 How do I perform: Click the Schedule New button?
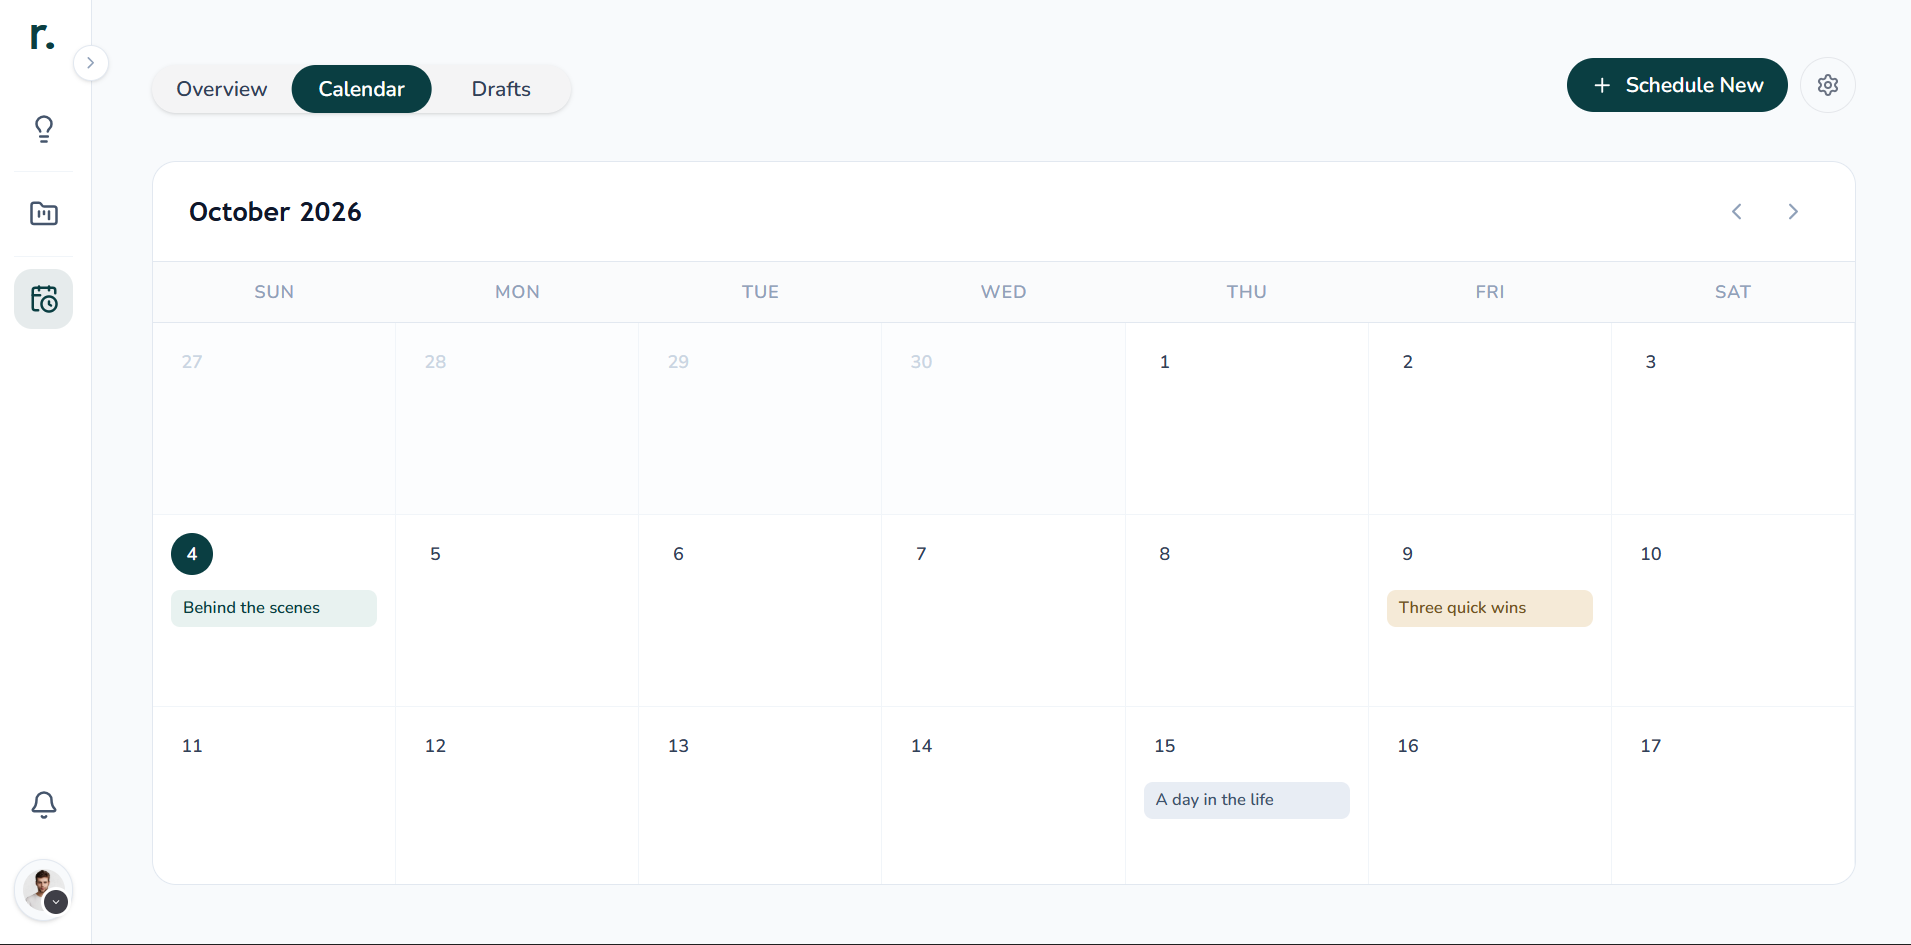click(1677, 85)
